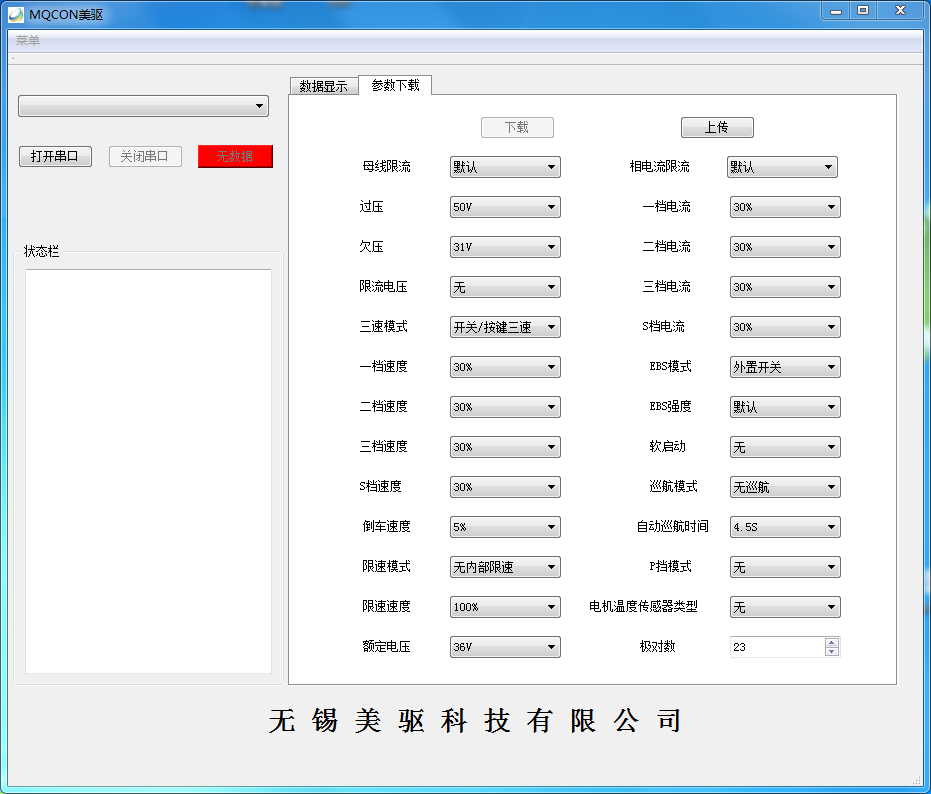The height and width of the screenshot is (794, 931).
Task: Click the red 无数据 status indicator
Action: coord(235,156)
